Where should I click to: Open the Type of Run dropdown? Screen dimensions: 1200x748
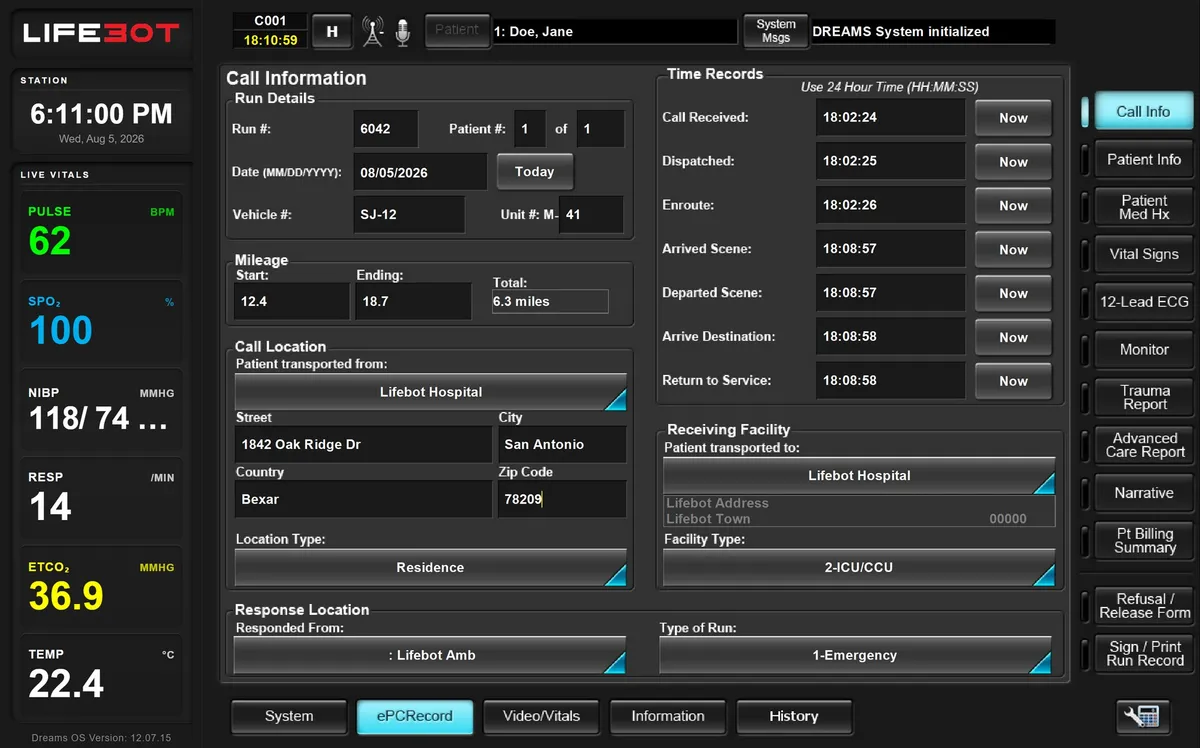[855, 655]
